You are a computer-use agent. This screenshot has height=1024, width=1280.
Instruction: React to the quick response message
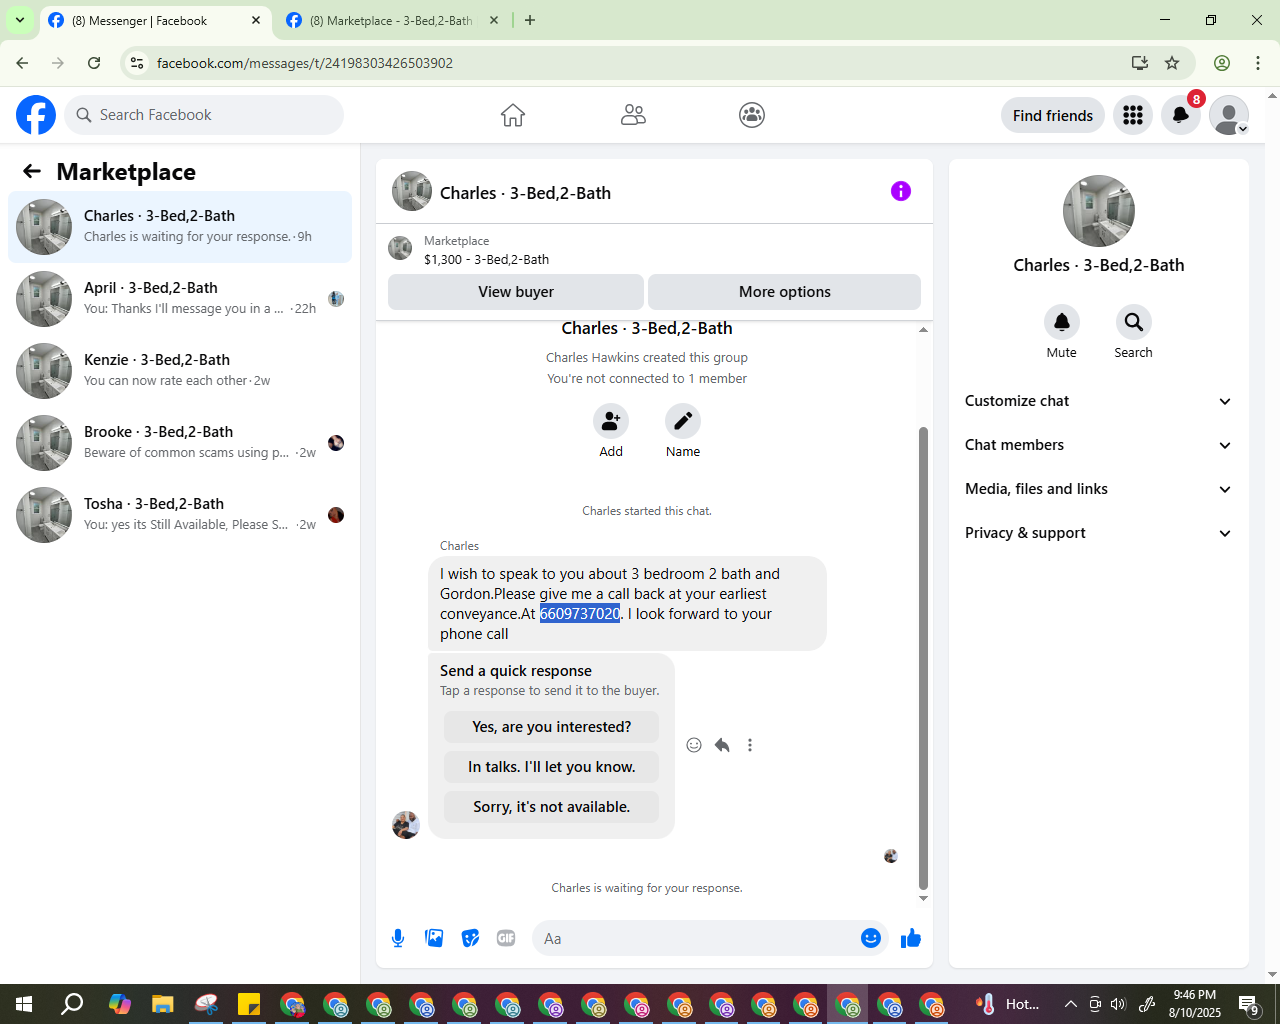click(694, 745)
